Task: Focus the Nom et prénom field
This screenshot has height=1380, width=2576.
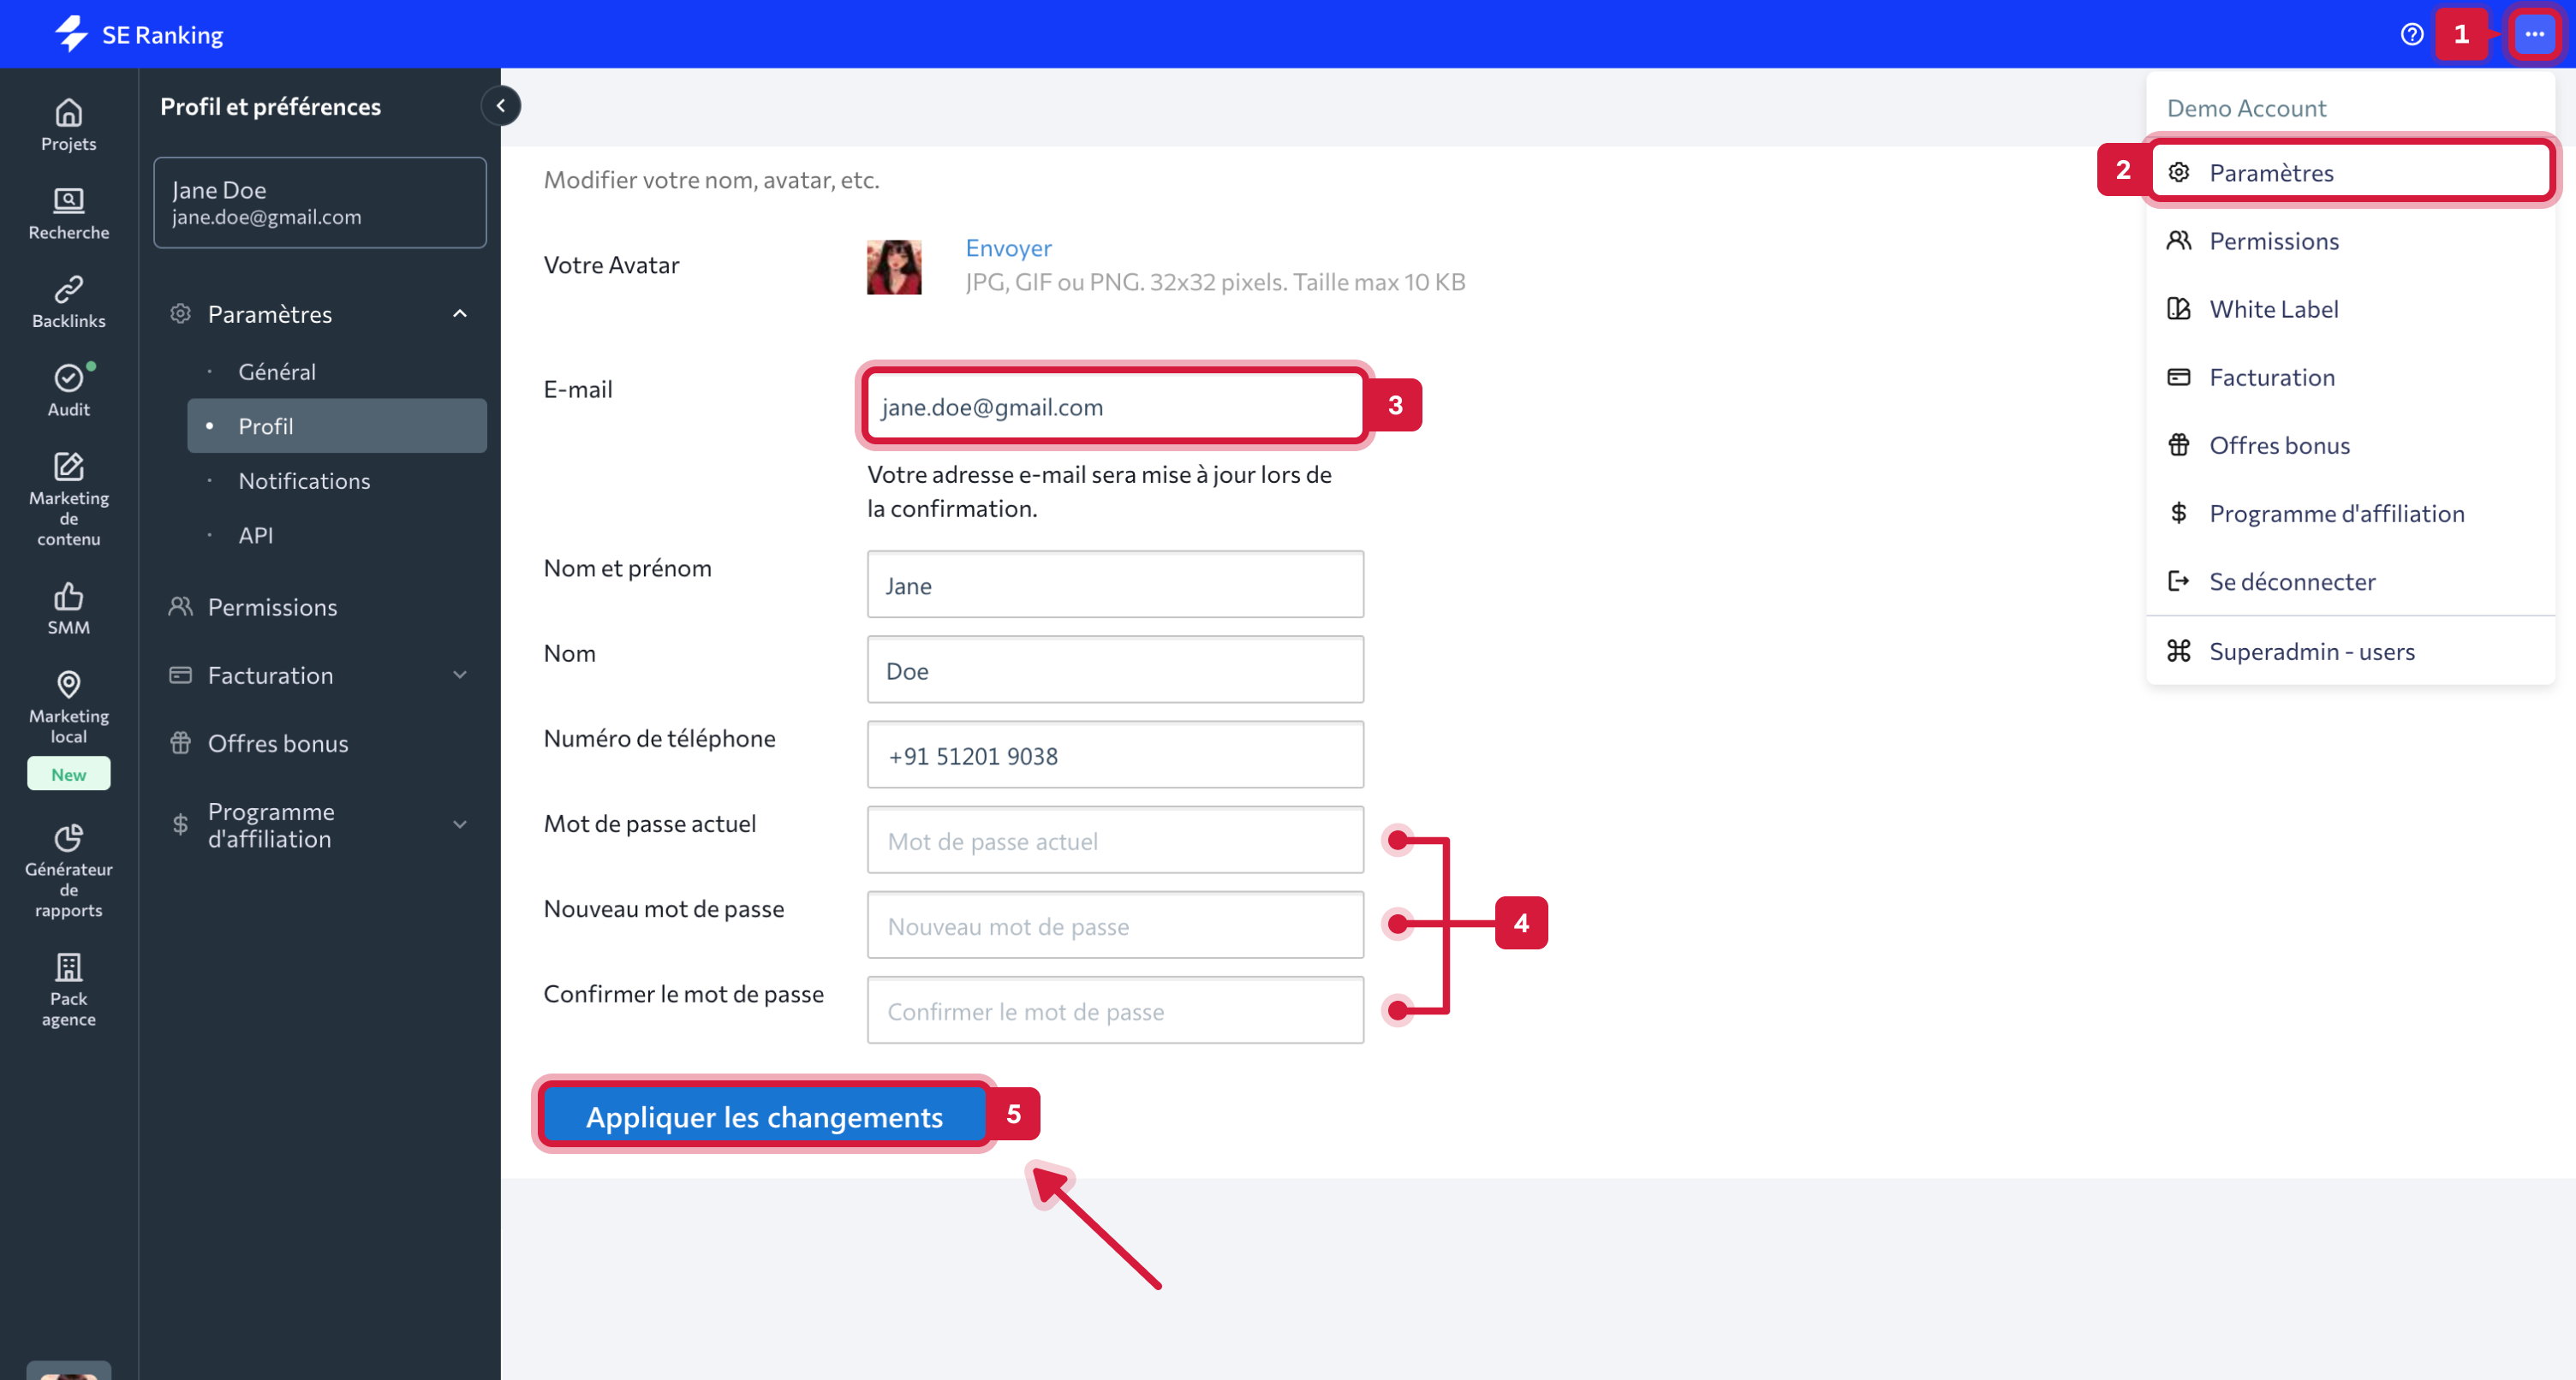Action: tap(1115, 585)
